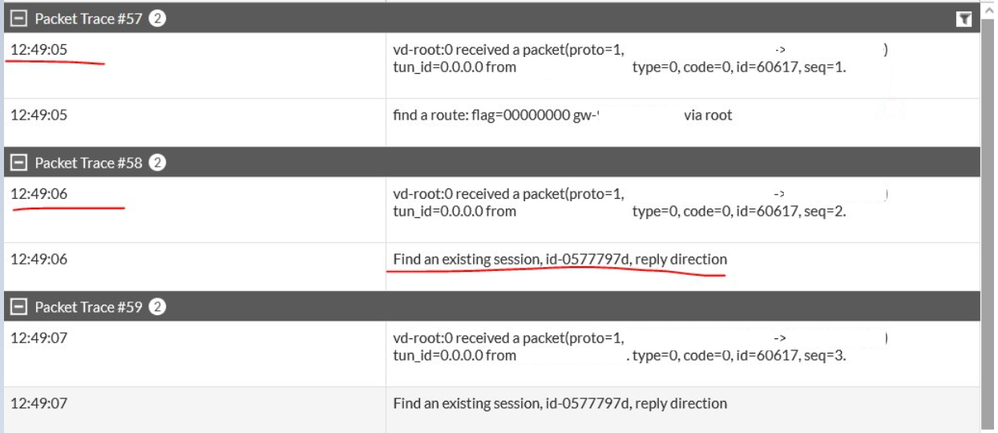This screenshot has height=433, width=998.
Task: Click the underlined 12:49:05 timestamp
Action: click(x=39, y=50)
